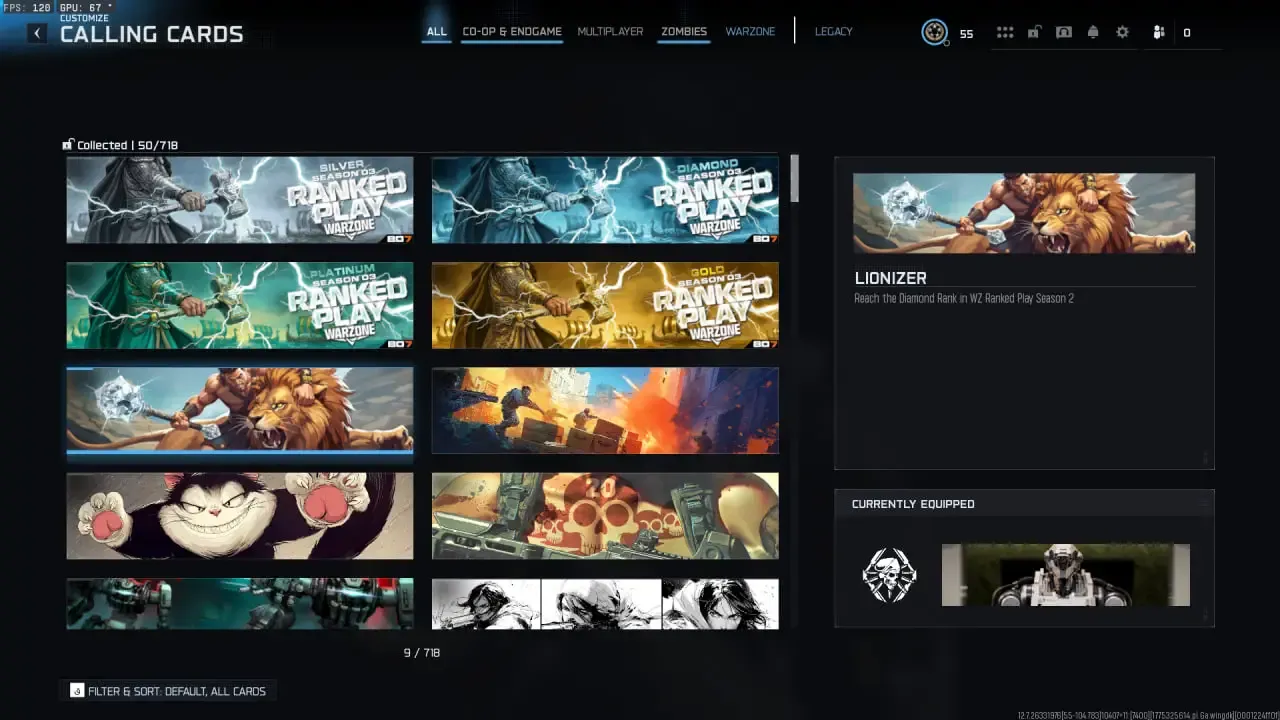Open Filter & Sort: Default, All Cards
Image resolution: width=1280 pixels, height=720 pixels.
coord(170,691)
